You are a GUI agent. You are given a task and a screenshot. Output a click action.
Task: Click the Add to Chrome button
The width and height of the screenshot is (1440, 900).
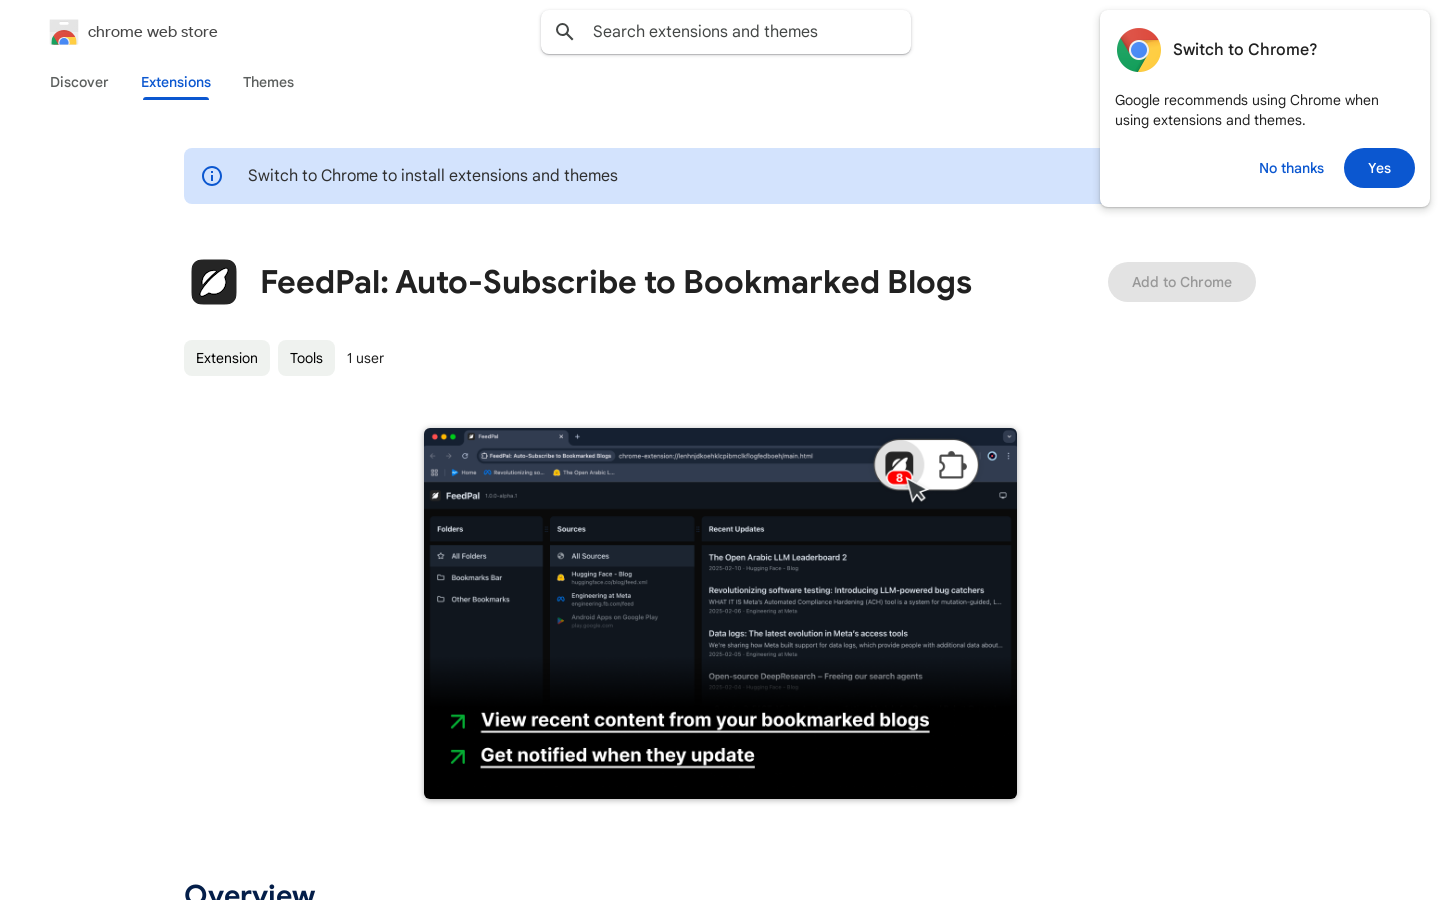(x=1182, y=282)
